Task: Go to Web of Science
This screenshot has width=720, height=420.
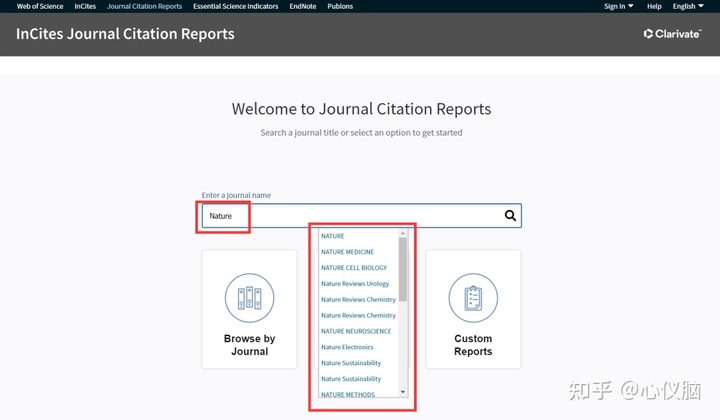Action: pyautogui.click(x=40, y=6)
